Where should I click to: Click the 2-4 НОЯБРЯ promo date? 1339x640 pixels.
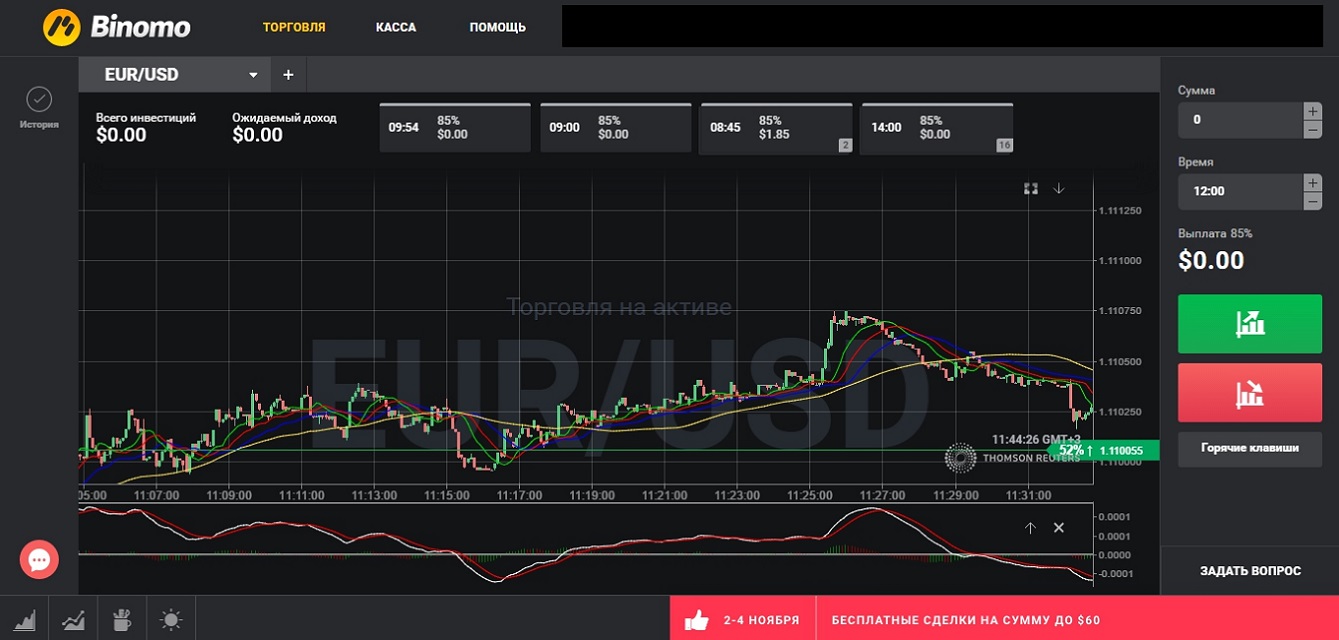pos(761,620)
